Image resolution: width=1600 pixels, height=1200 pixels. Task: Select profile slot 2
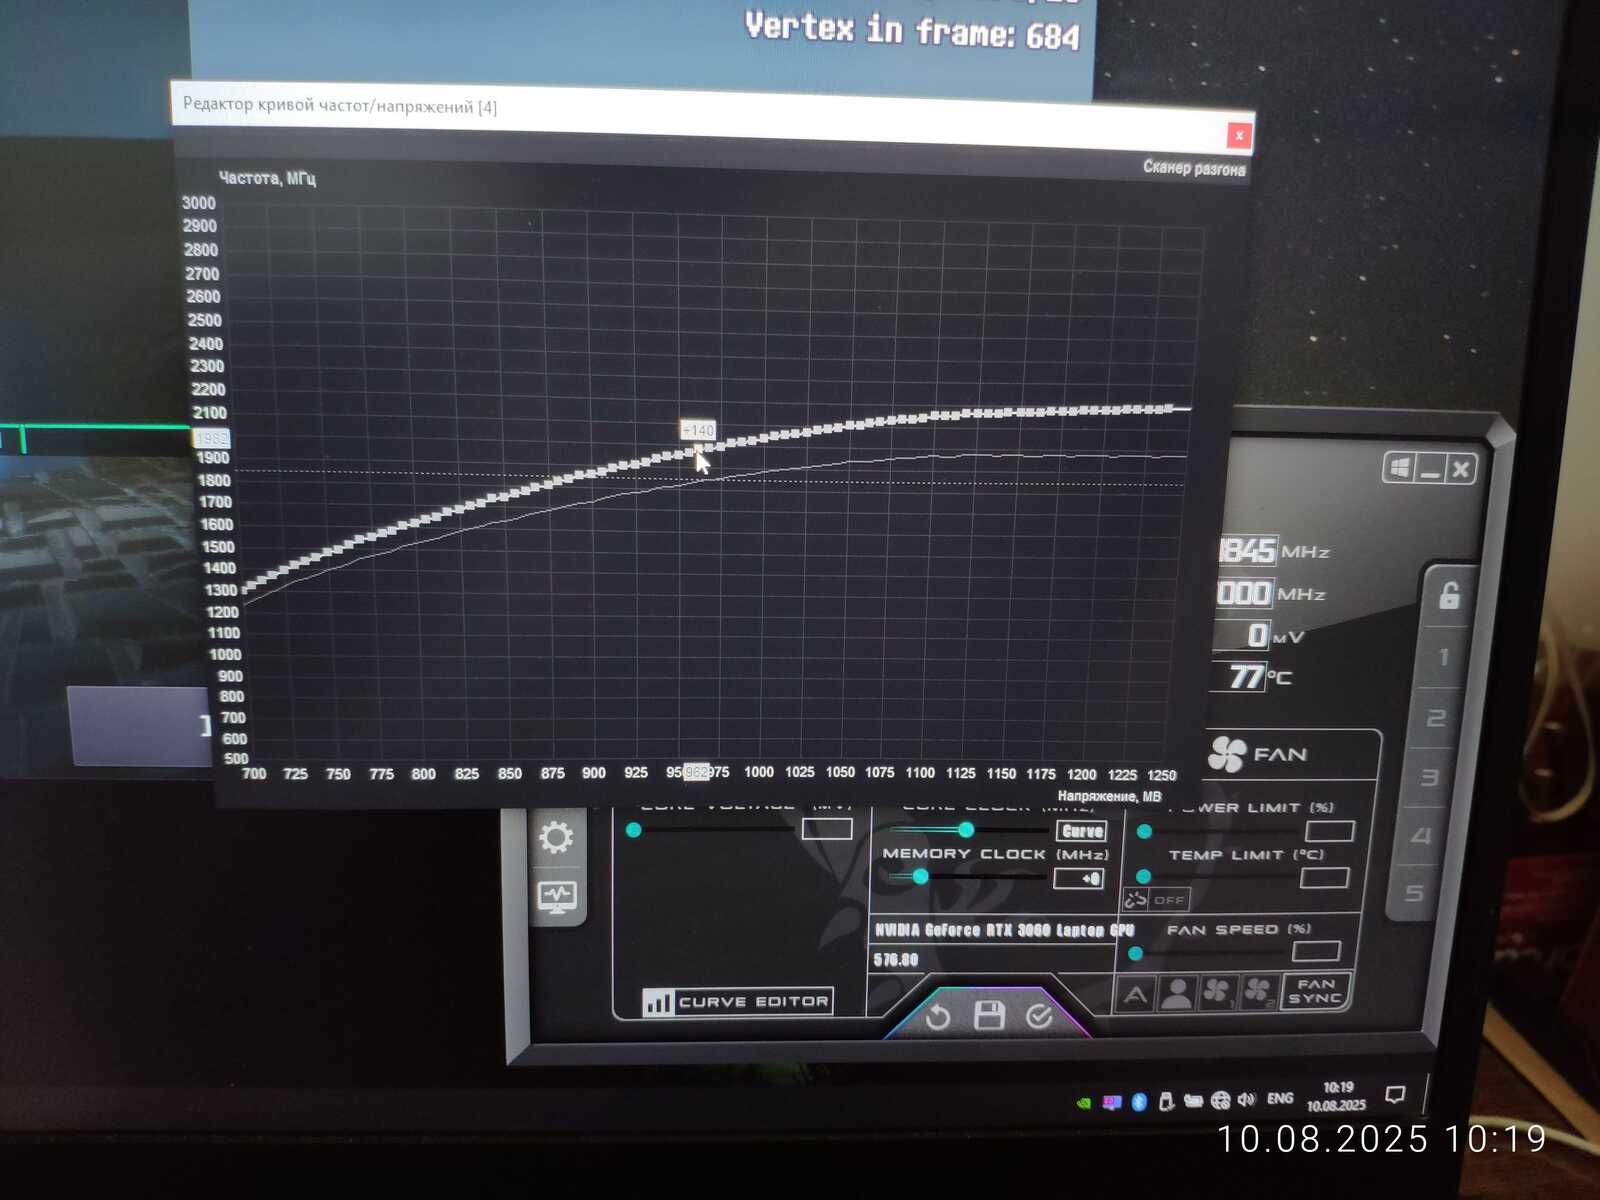point(1436,718)
